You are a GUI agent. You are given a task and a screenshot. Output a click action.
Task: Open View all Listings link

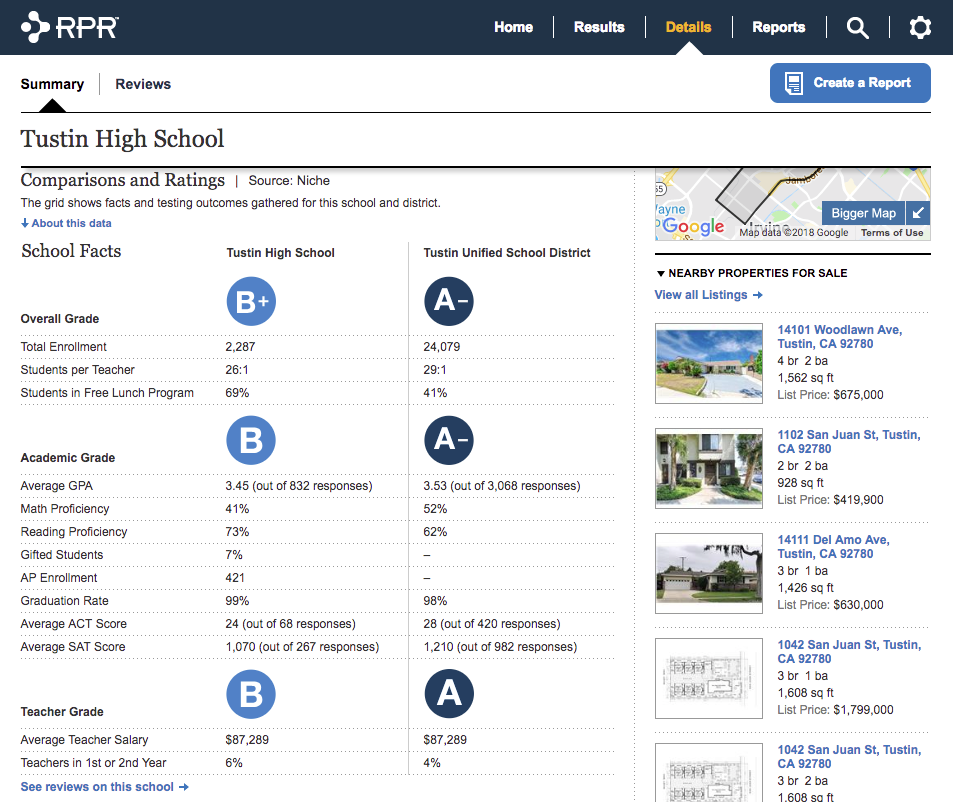(x=709, y=295)
